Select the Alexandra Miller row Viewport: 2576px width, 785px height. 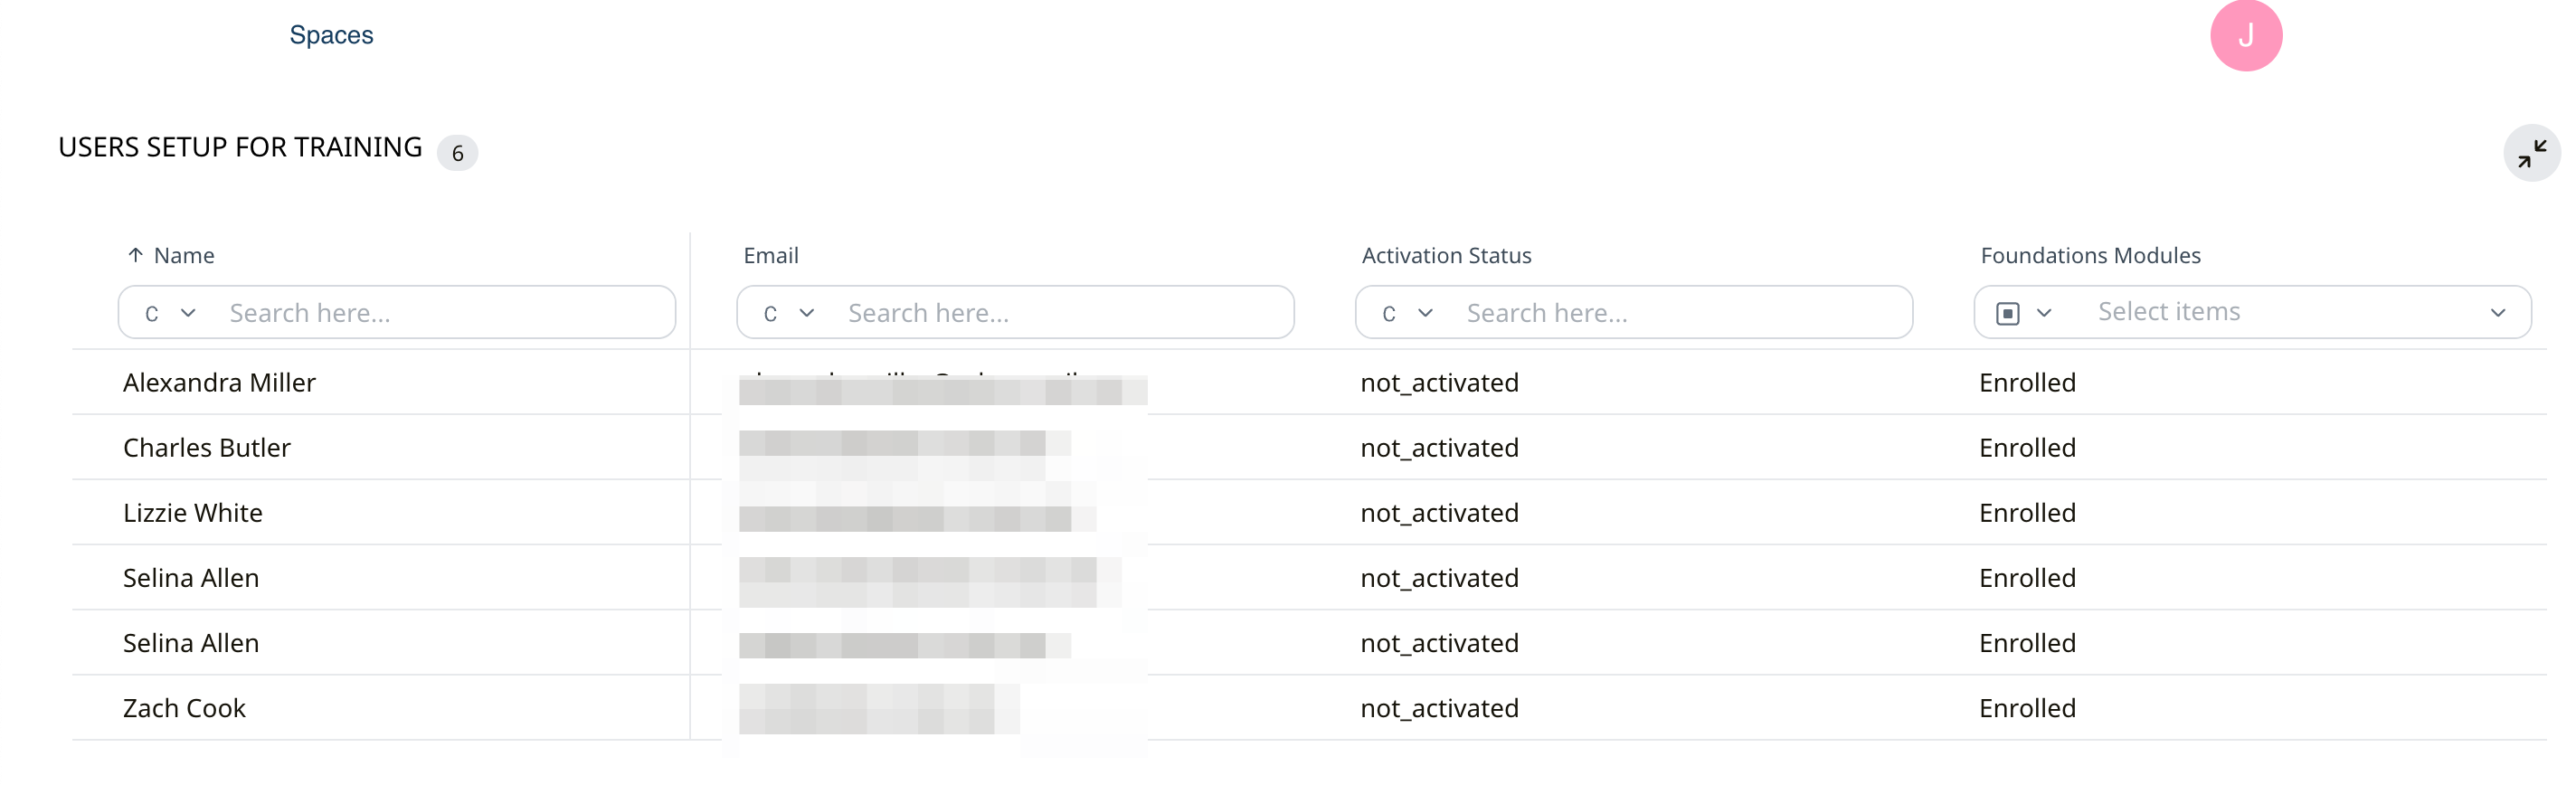[219, 383]
